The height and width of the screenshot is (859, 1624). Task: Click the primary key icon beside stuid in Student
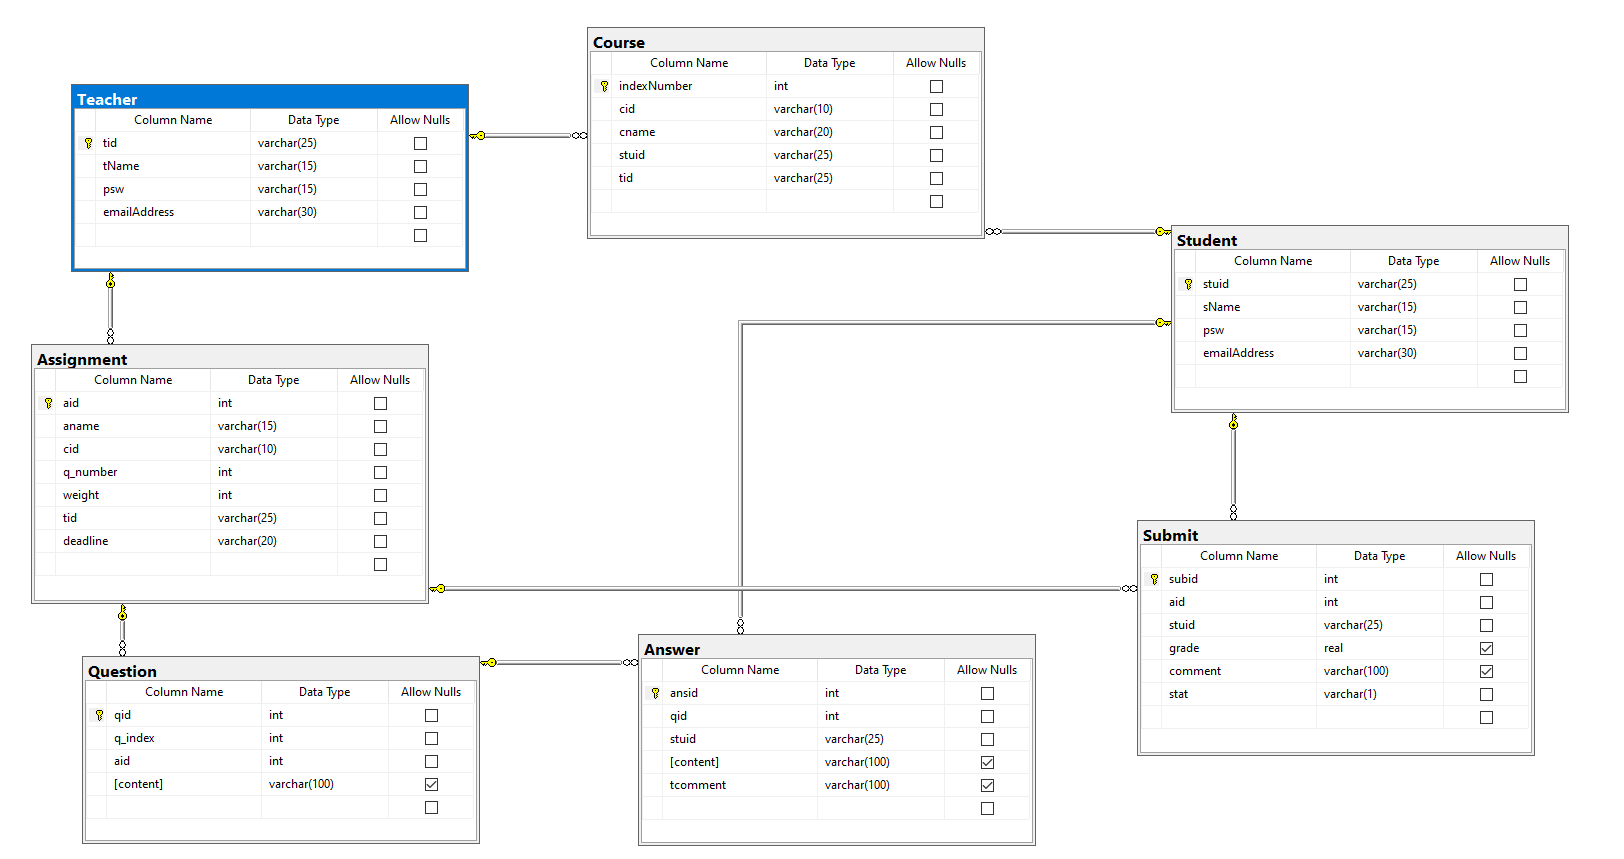tap(1188, 284)
